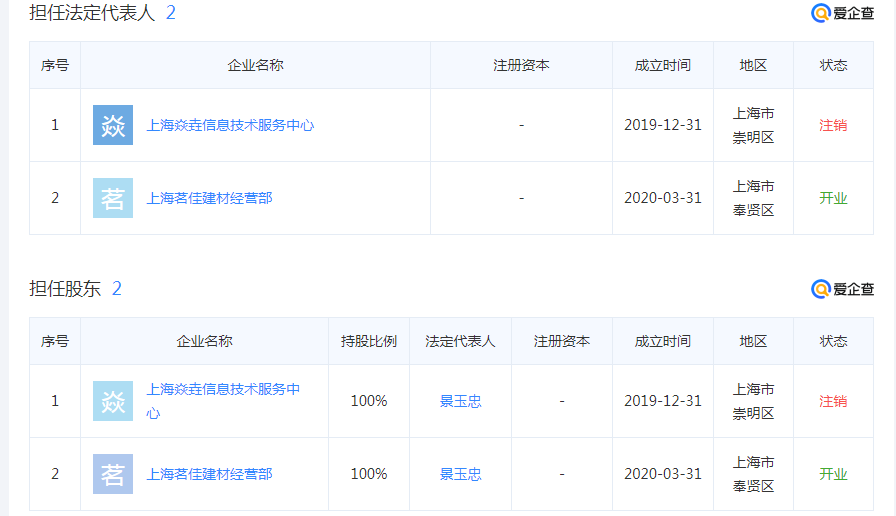
Task: Click 茗 logo in shareholder table
Action: tap(113, 474)
